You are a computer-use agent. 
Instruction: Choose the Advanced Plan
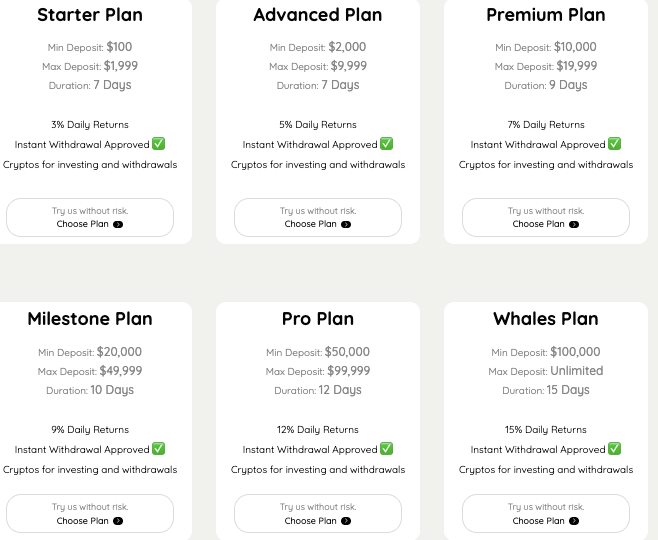318,217
